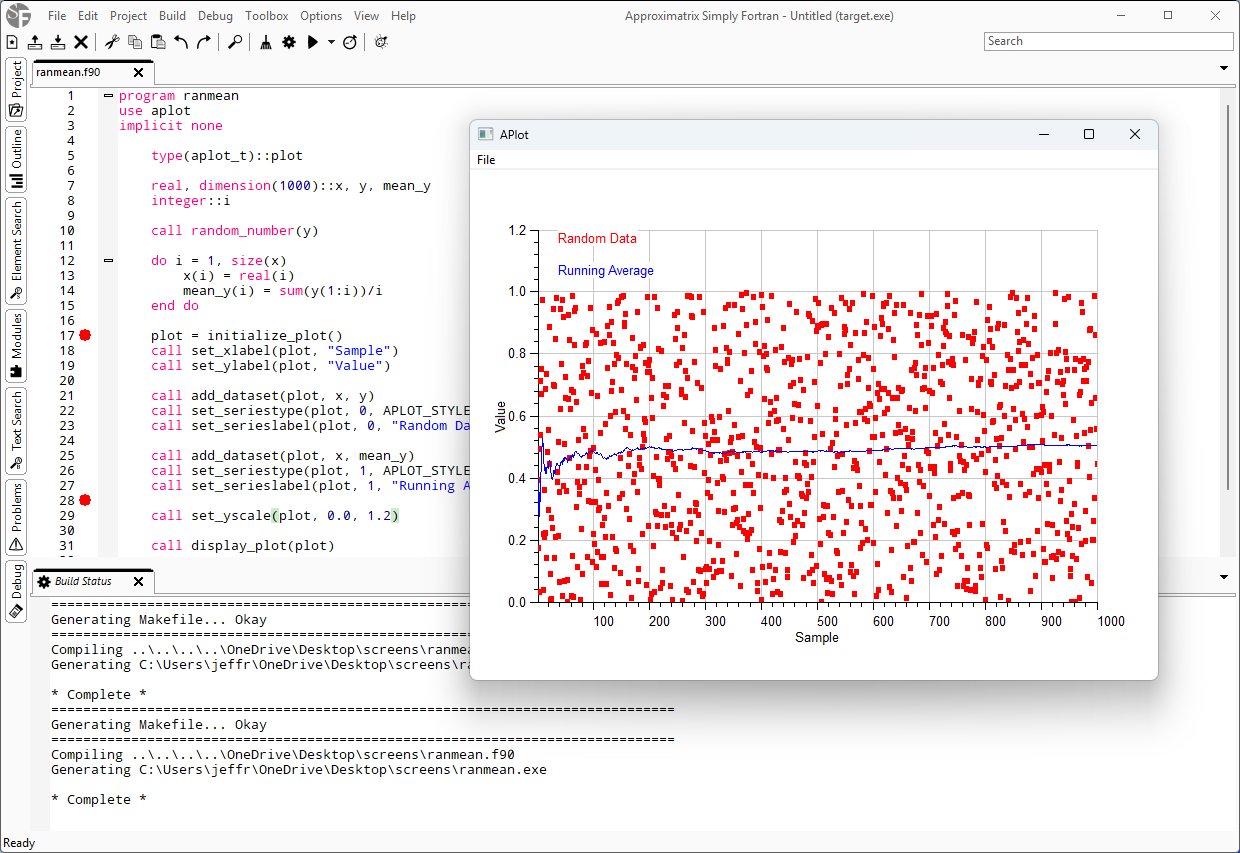
Task: Click the 'call random_number(y)' code line
Action: (235, 231)
